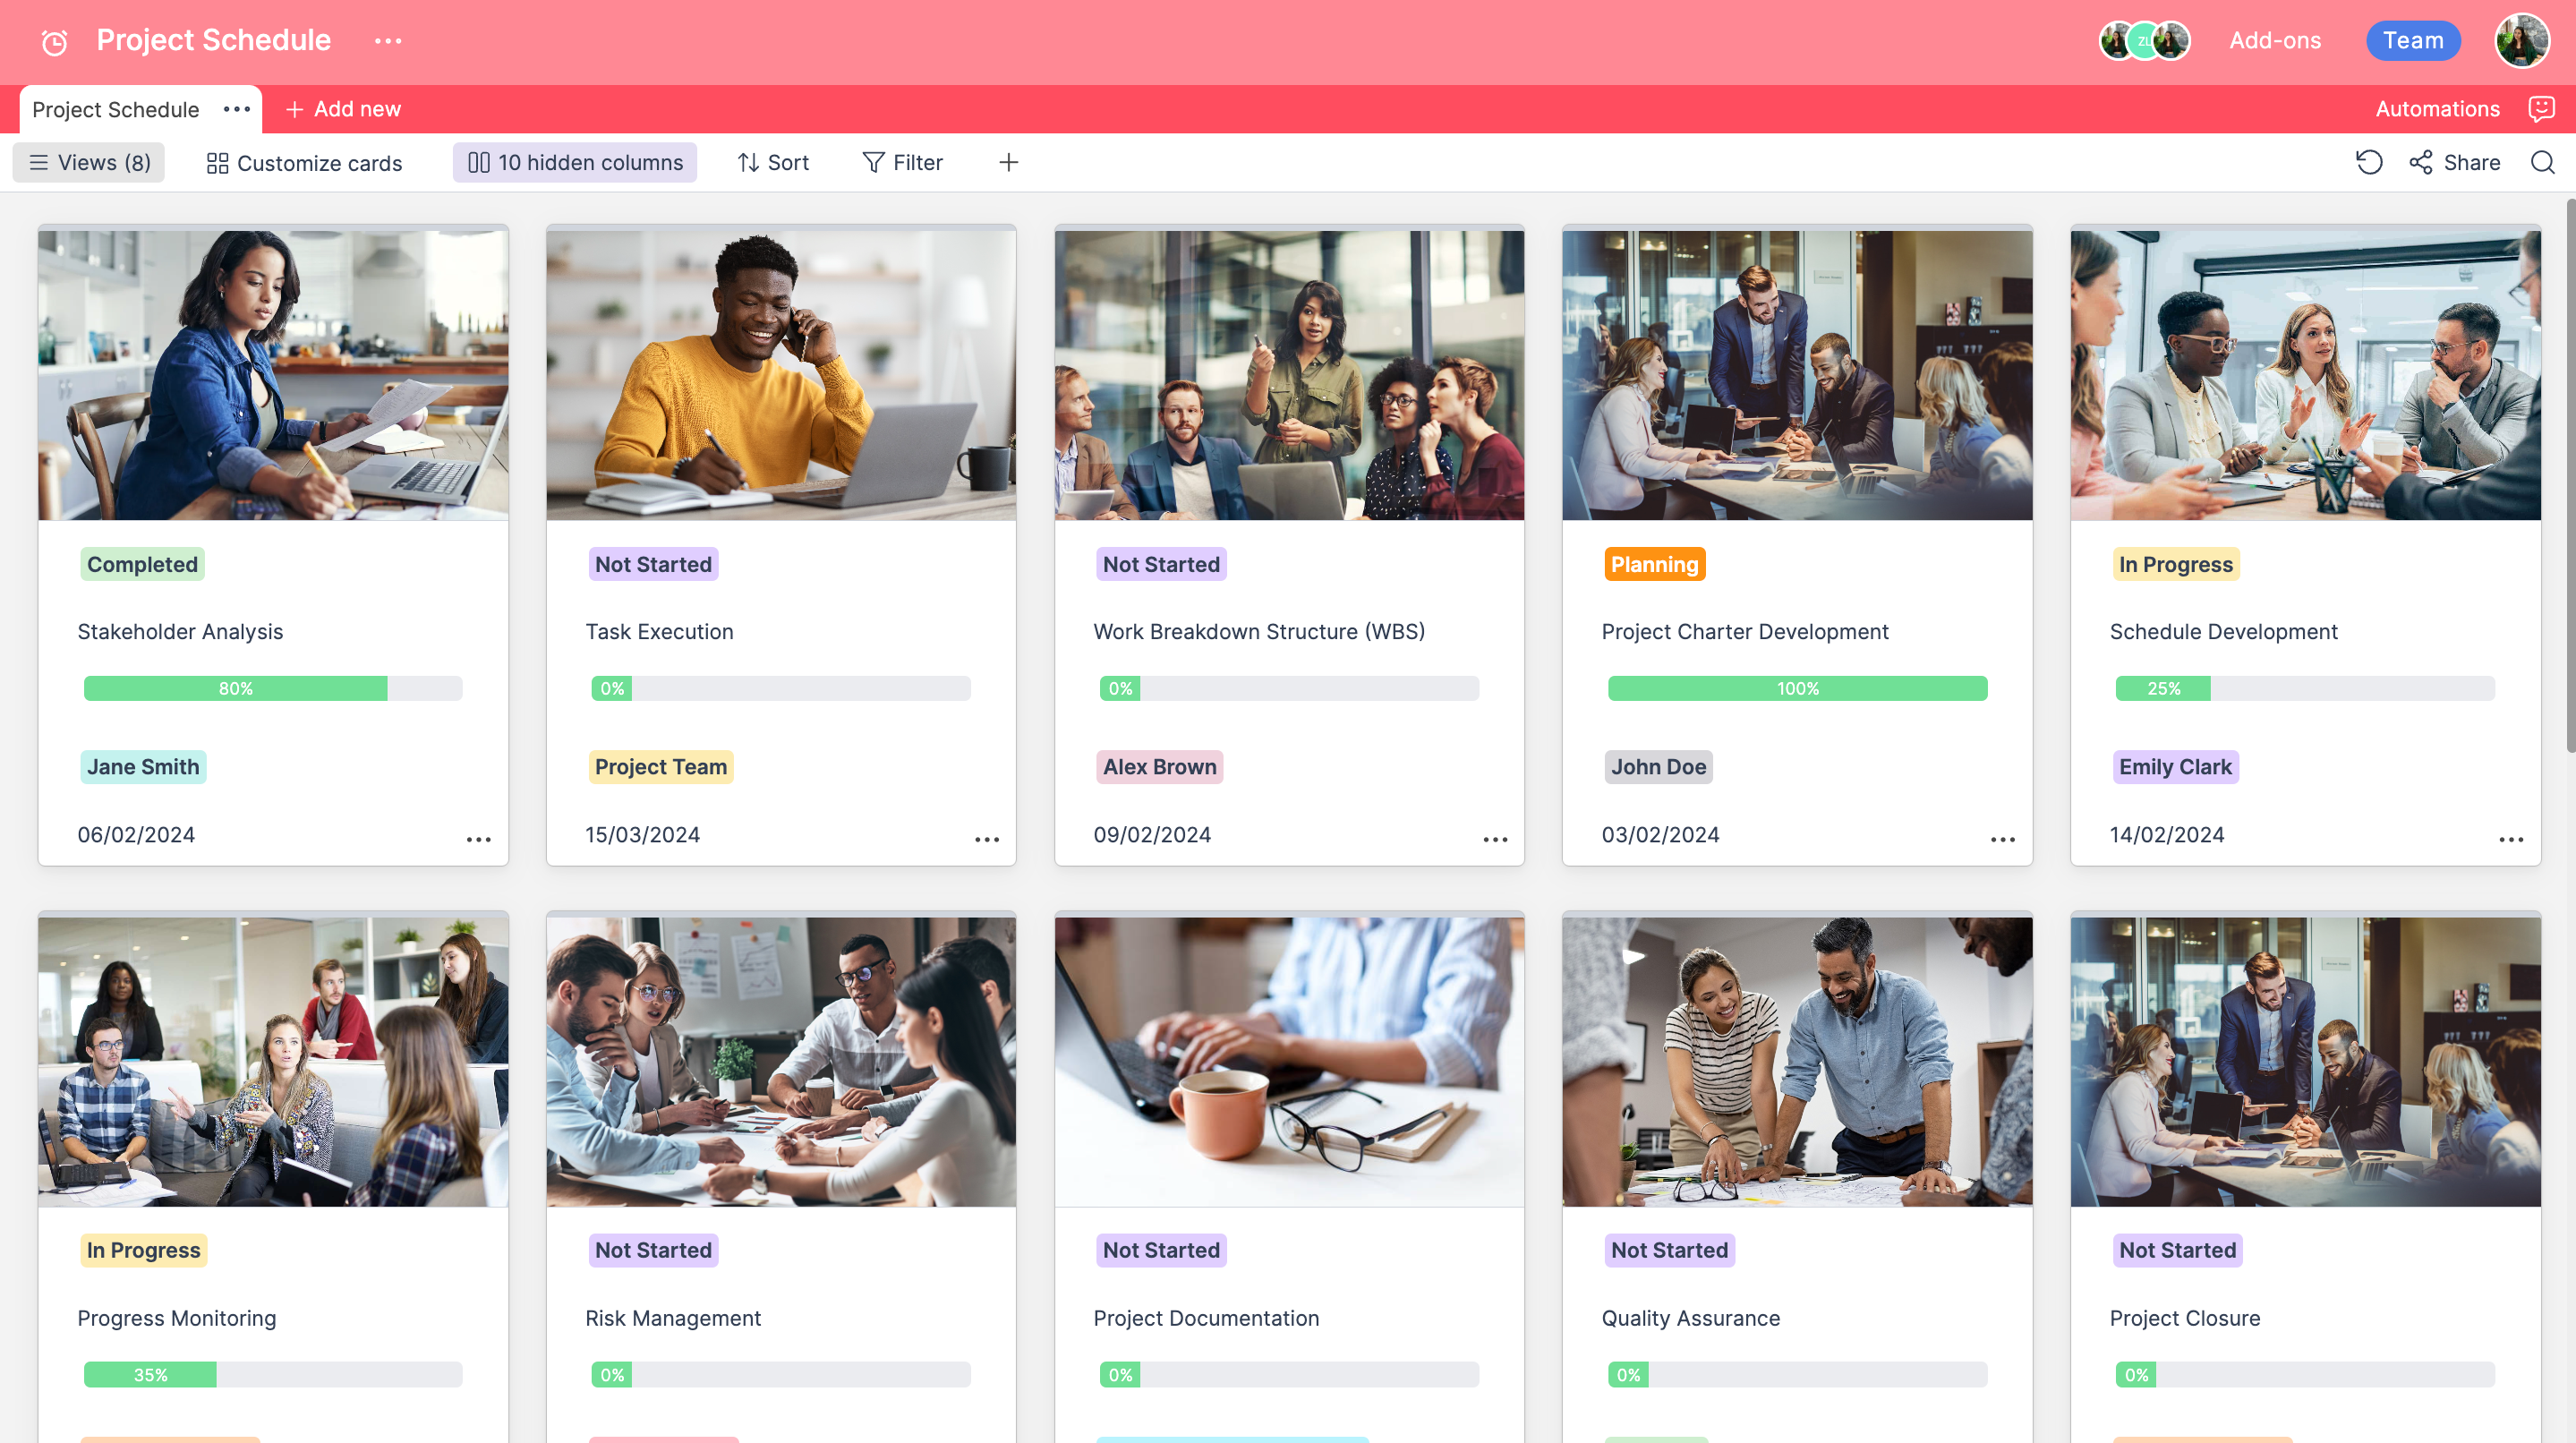Open the feedback smiley chat icon

click(2541, 109)
